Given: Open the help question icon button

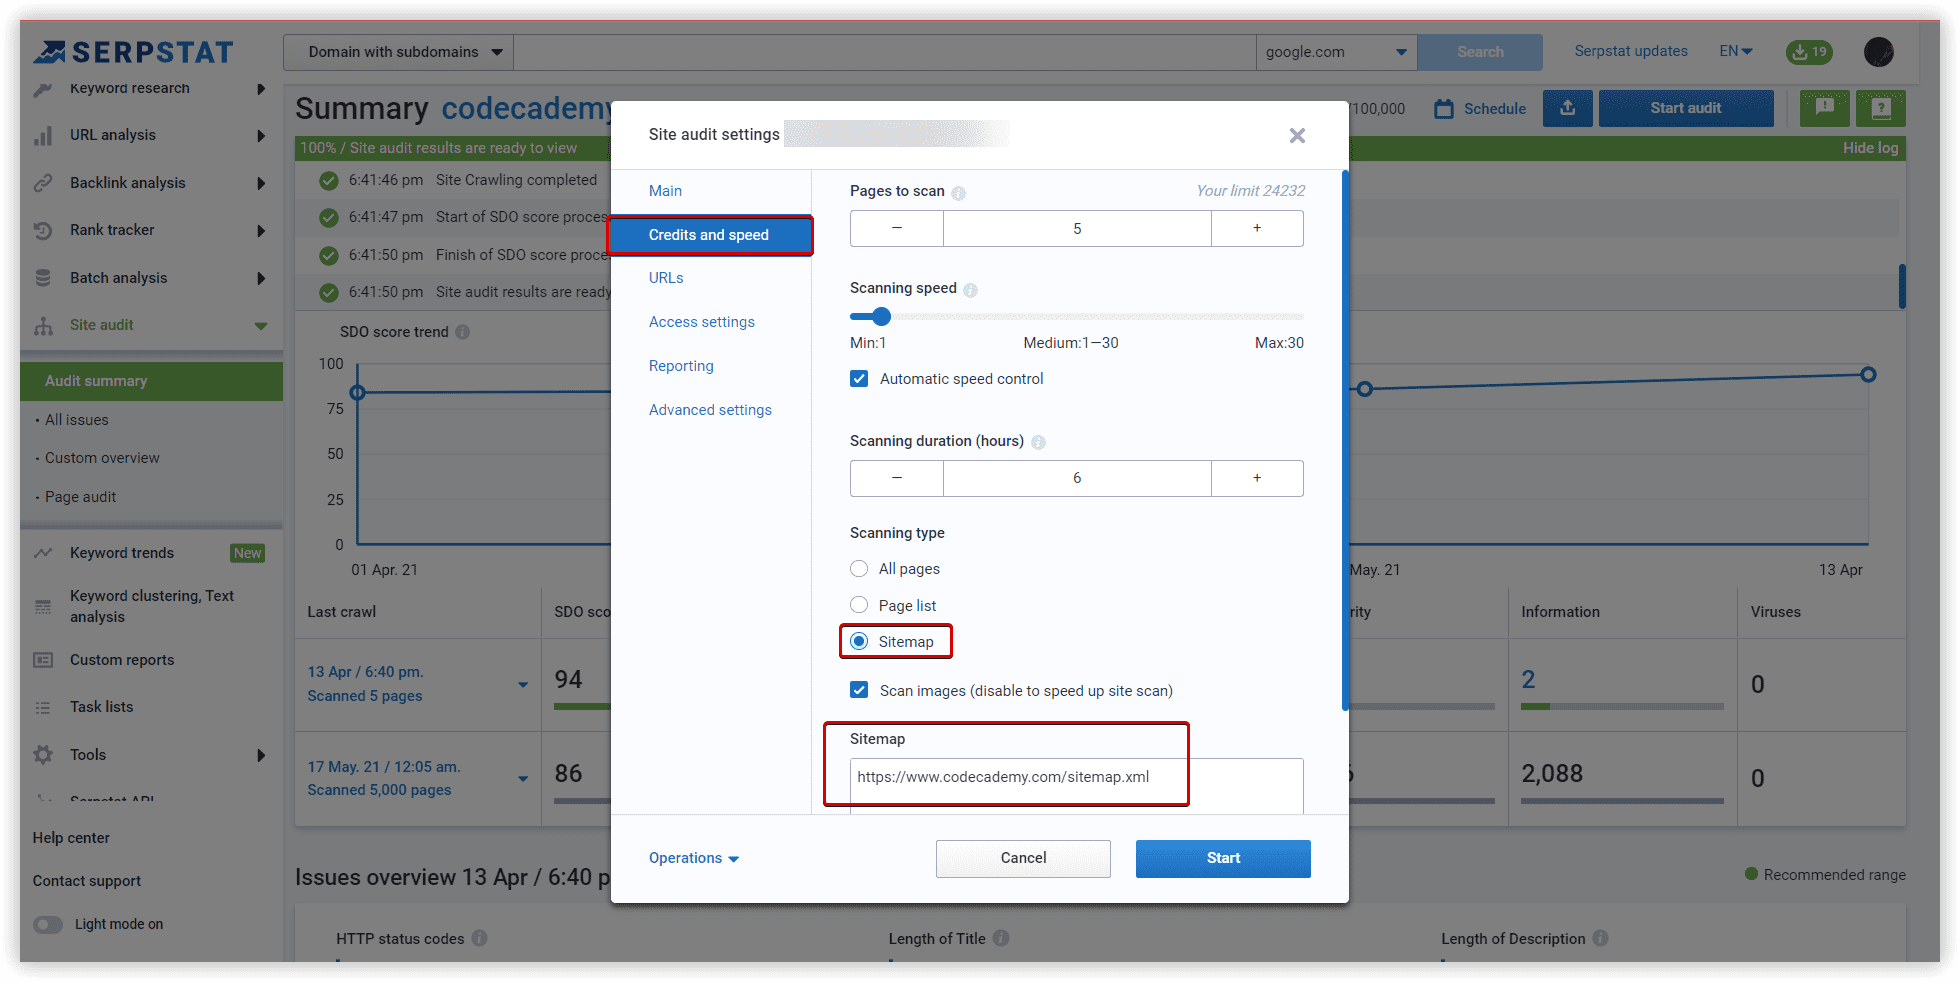Looking at the screenshot, I should pyautogui.click(x=1881, y=108).
